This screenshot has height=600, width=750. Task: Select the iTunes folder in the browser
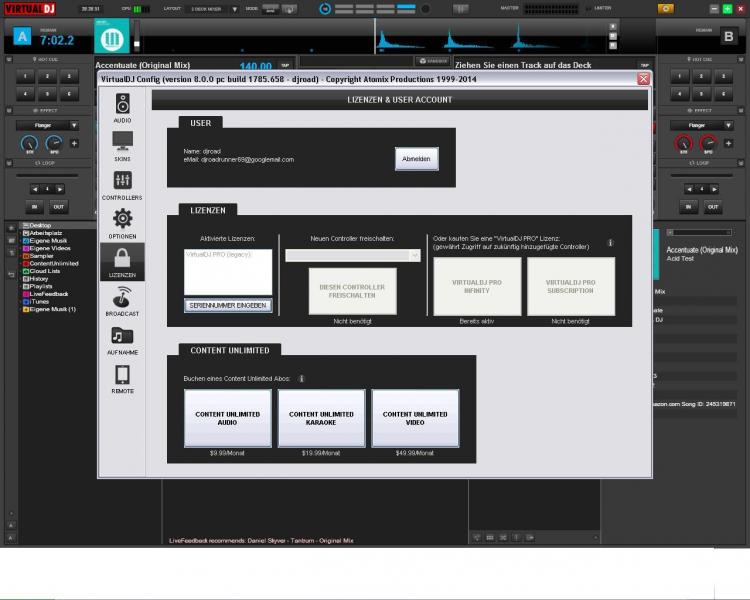(40, 301)
